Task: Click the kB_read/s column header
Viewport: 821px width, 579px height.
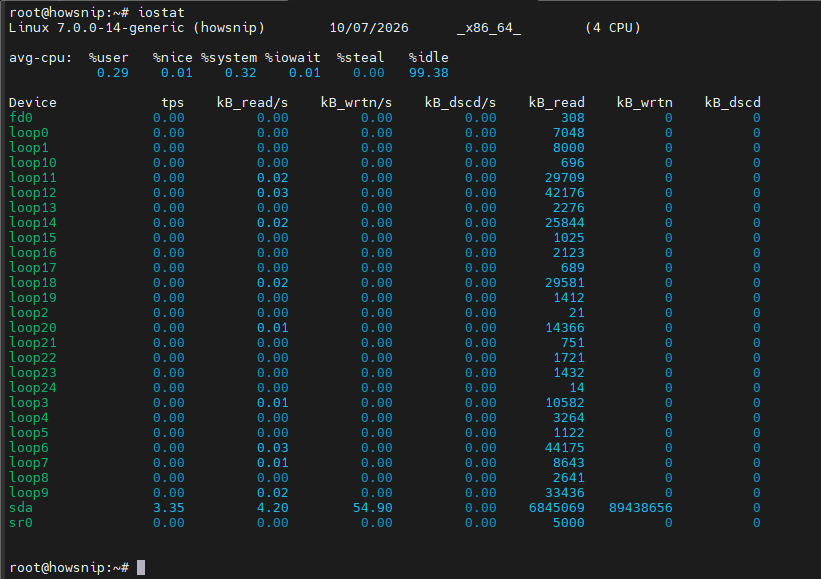Action: click(x=252, y=103)
